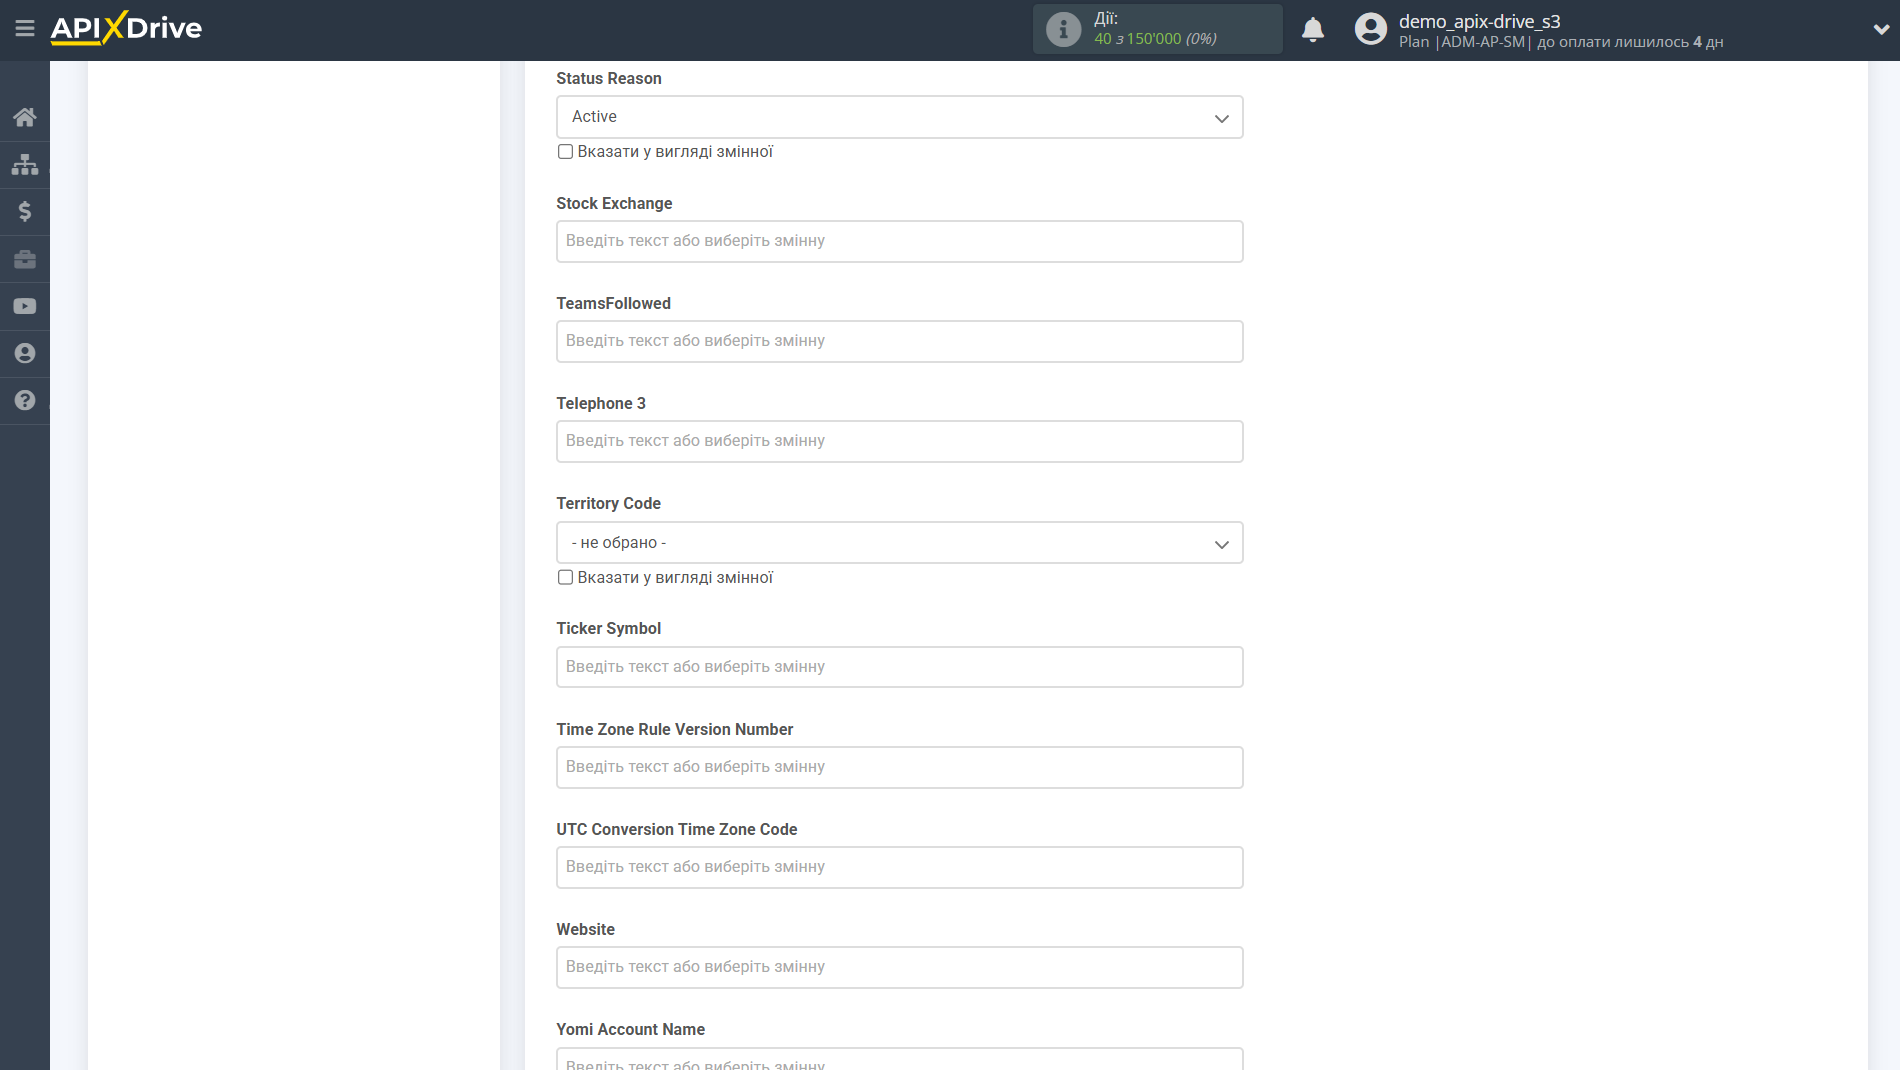Open the user profile sidebar icon
This screenshot has width=1900, height=1070.
(25, 353)
